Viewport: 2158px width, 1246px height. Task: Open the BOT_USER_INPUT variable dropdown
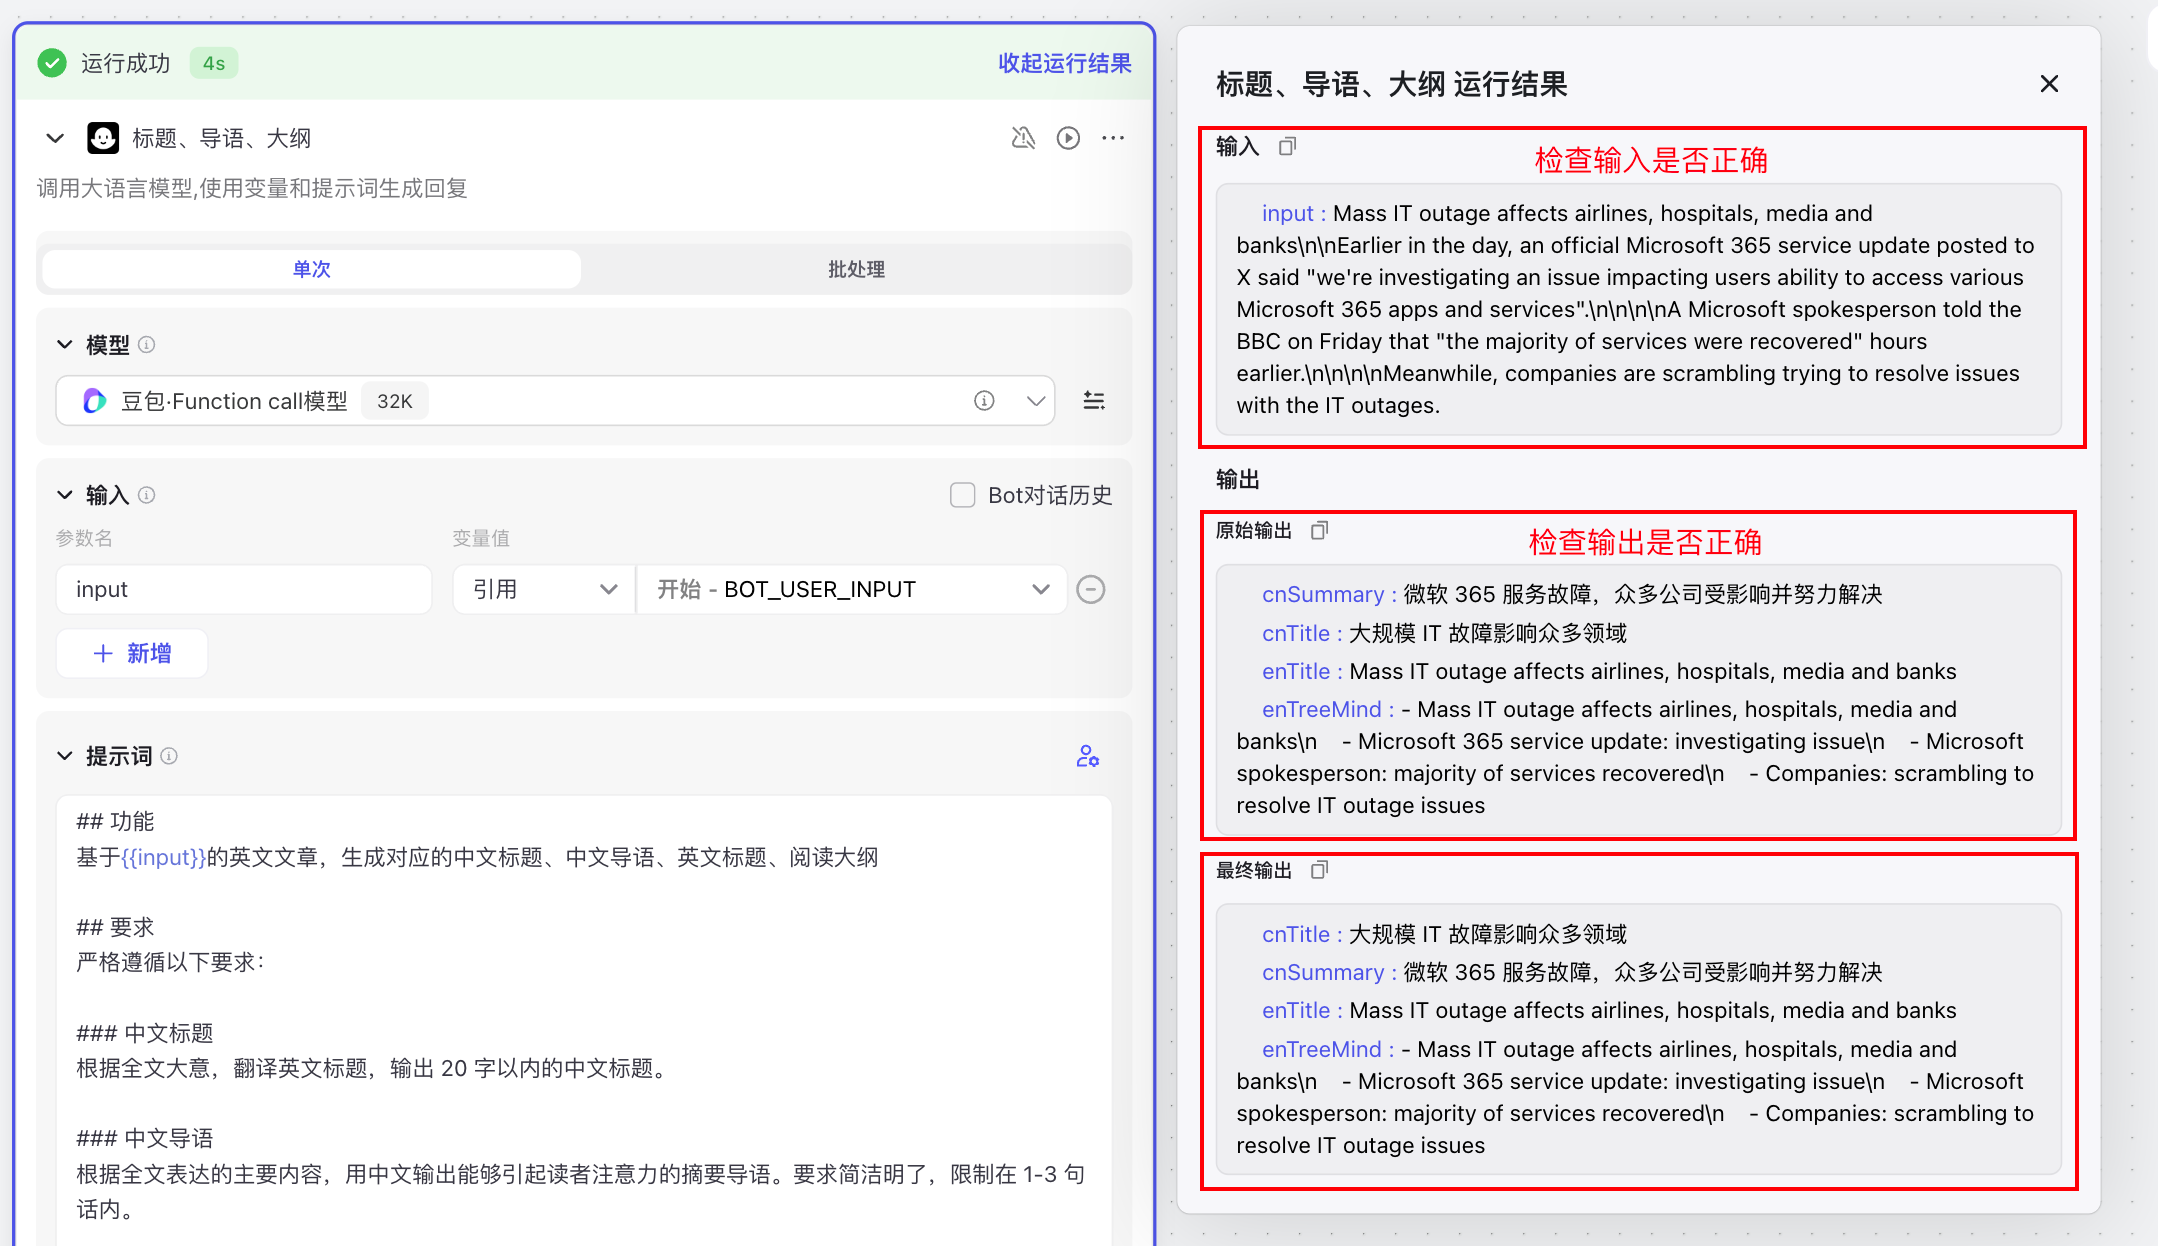pos(852,590)
